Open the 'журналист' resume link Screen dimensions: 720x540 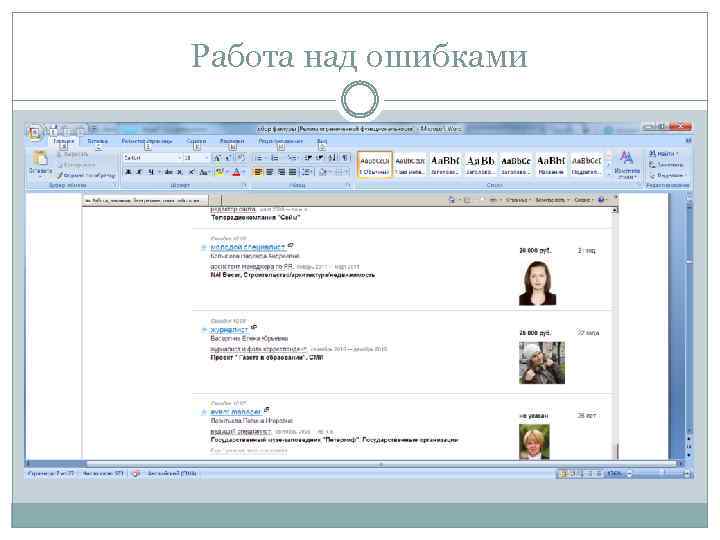[229, 330]
